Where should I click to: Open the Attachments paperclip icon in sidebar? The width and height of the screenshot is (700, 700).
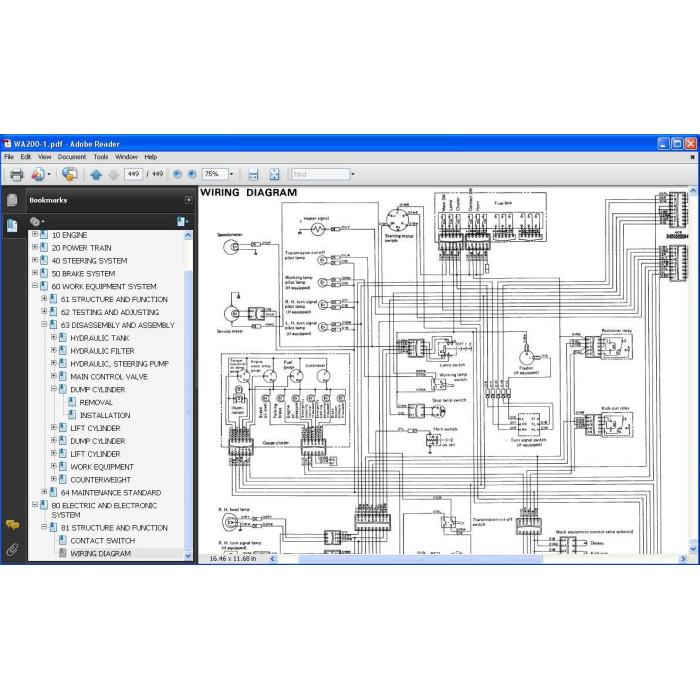[12, 549]
